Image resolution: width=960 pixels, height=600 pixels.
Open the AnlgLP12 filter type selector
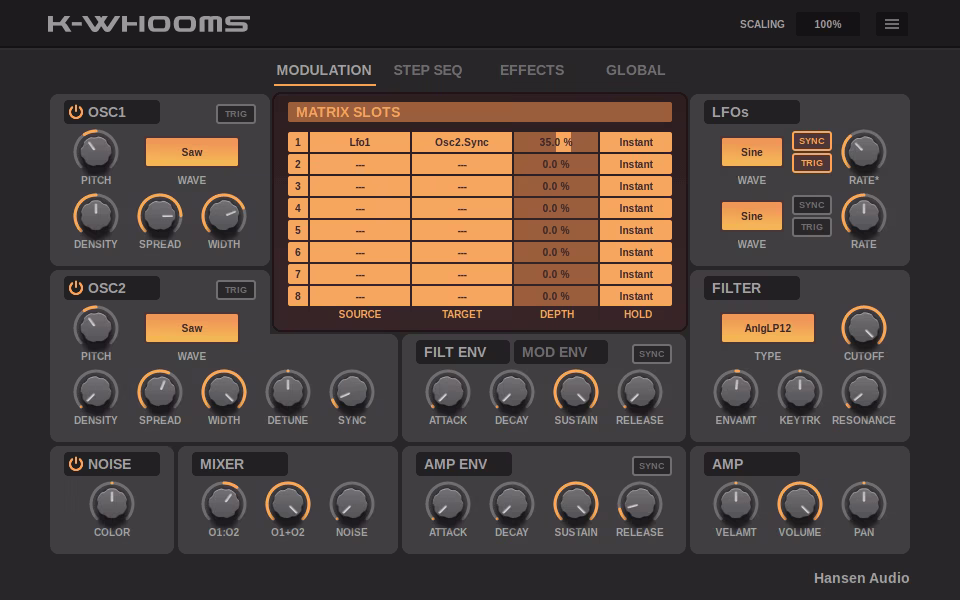tap(767, 327)
